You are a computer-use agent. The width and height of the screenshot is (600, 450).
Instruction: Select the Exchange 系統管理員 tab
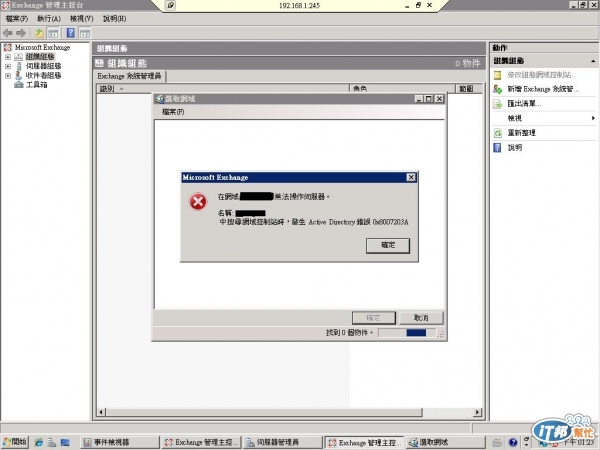click(x=129, y=76)
